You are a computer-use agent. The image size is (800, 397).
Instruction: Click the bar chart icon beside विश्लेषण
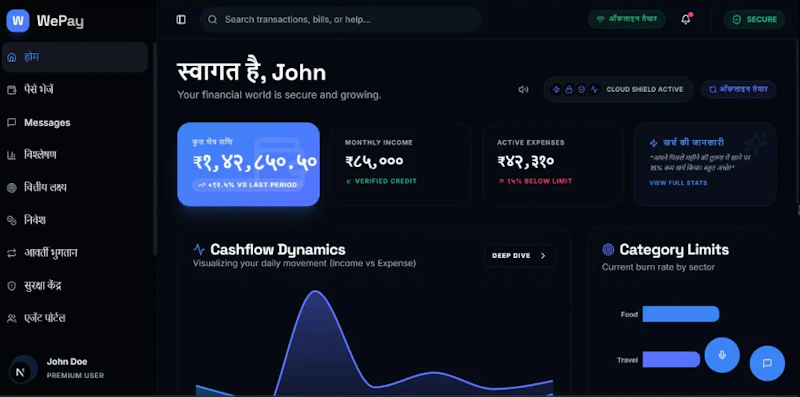pyautogui.click(x=11, y=156)
